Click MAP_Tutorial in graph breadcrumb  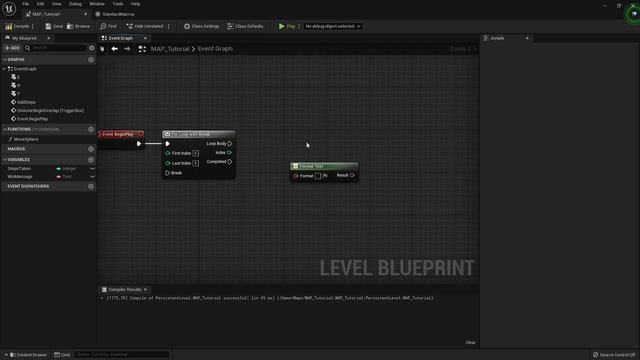pos(170,49)
